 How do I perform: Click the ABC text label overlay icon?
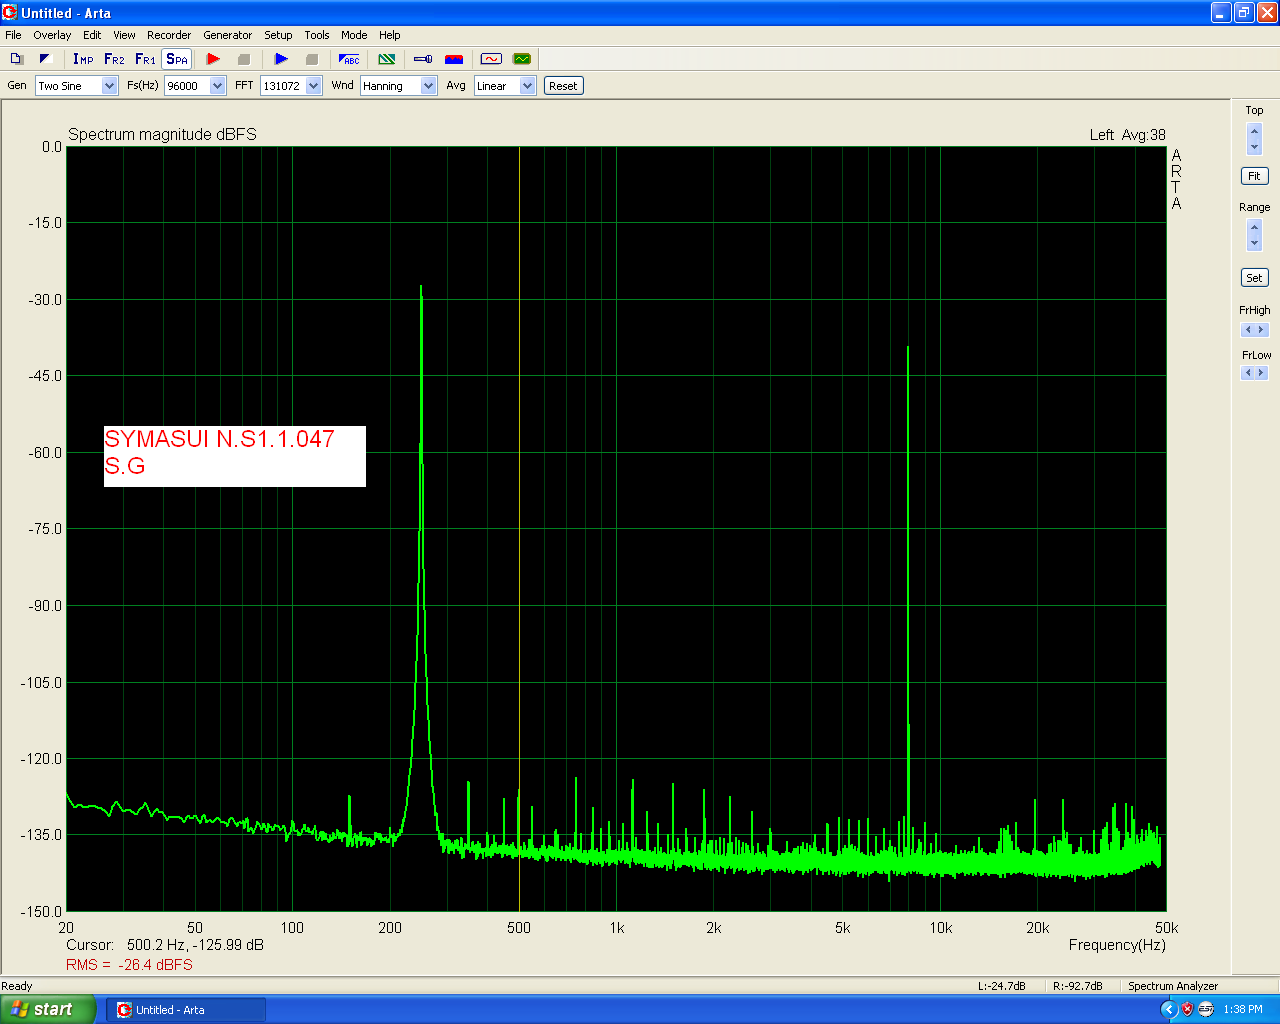[349, 59]
